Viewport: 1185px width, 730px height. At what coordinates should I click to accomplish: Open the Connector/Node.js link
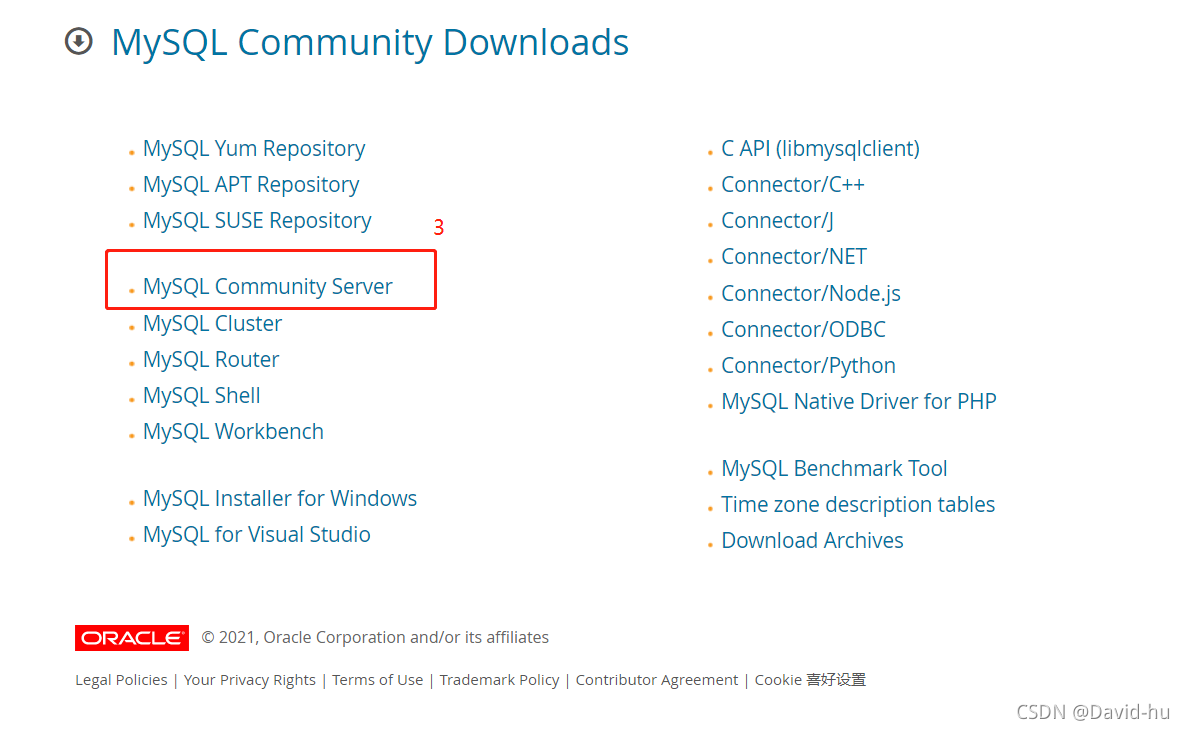[811, 293]
